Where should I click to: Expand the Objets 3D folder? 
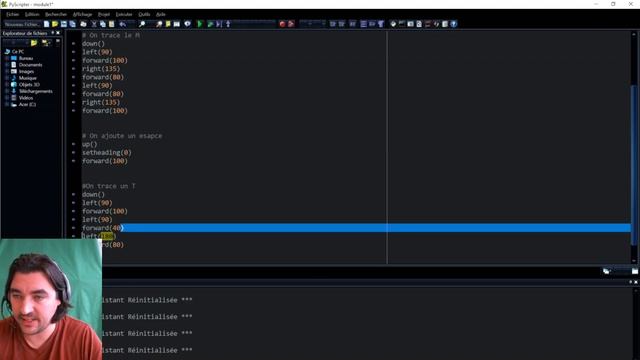click(x=7, y=84)
